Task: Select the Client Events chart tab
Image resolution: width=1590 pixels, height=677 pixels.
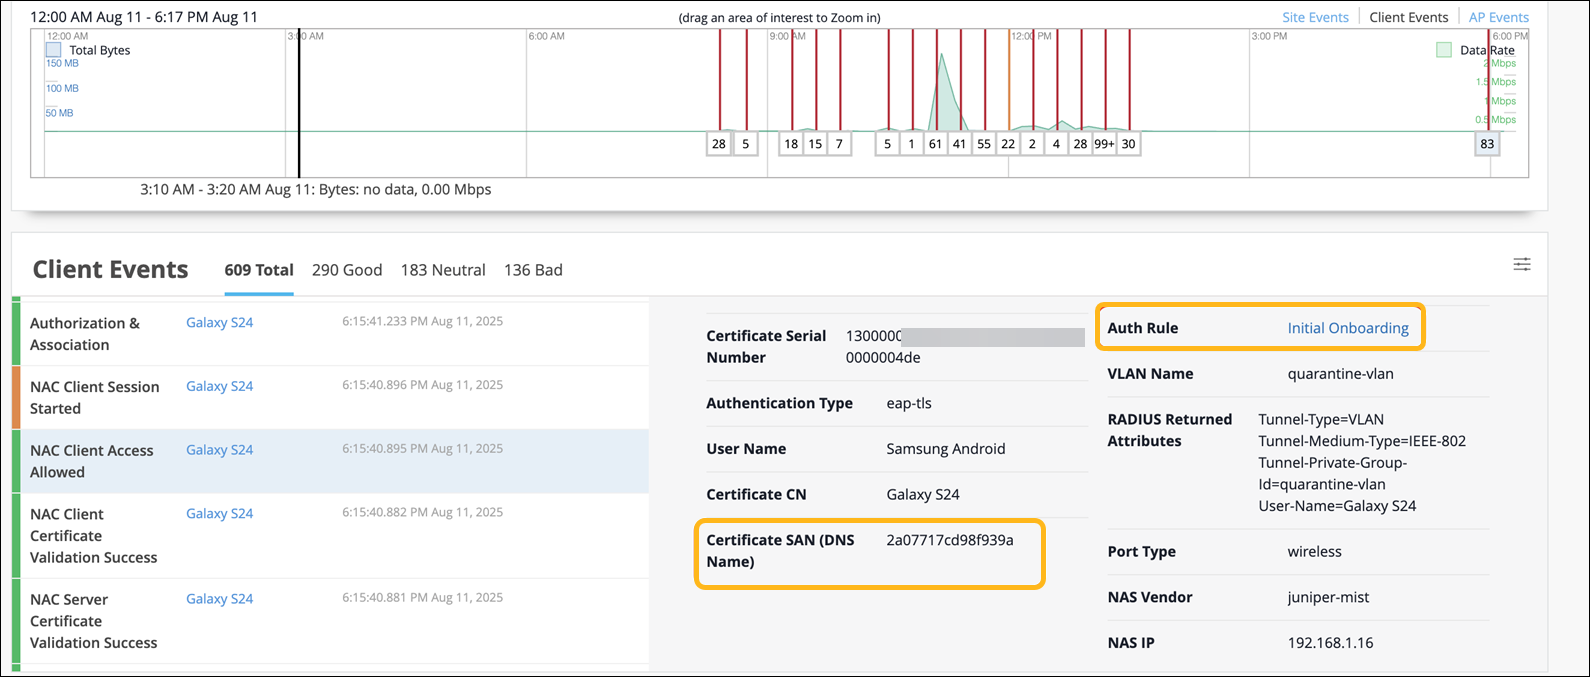Action: tap(1408, 17)
